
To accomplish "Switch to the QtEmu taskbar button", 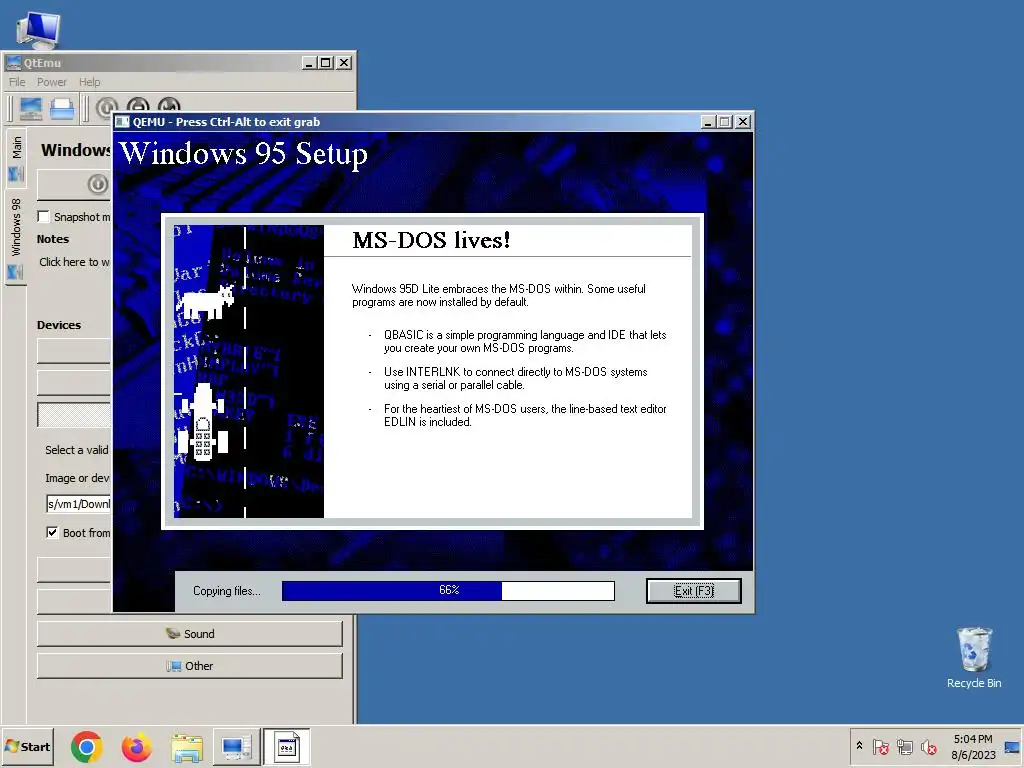I will coord(236,747).
